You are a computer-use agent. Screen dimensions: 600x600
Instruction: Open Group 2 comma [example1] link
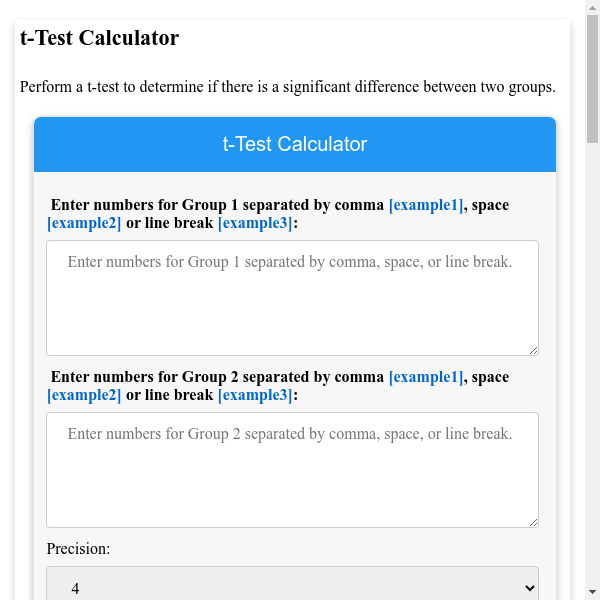click(426, 377)
